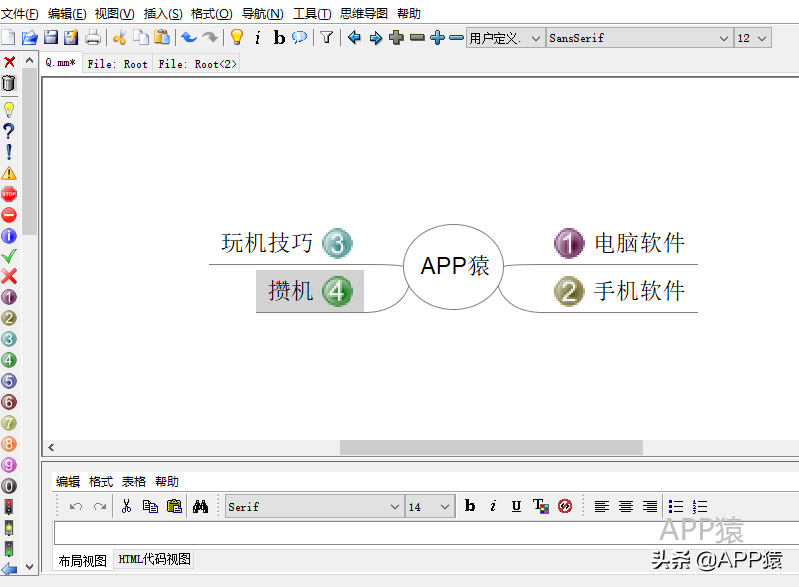Screen dimensions: 799x587
Task: Select the APP猿 root node
Action: coord(454,266)
